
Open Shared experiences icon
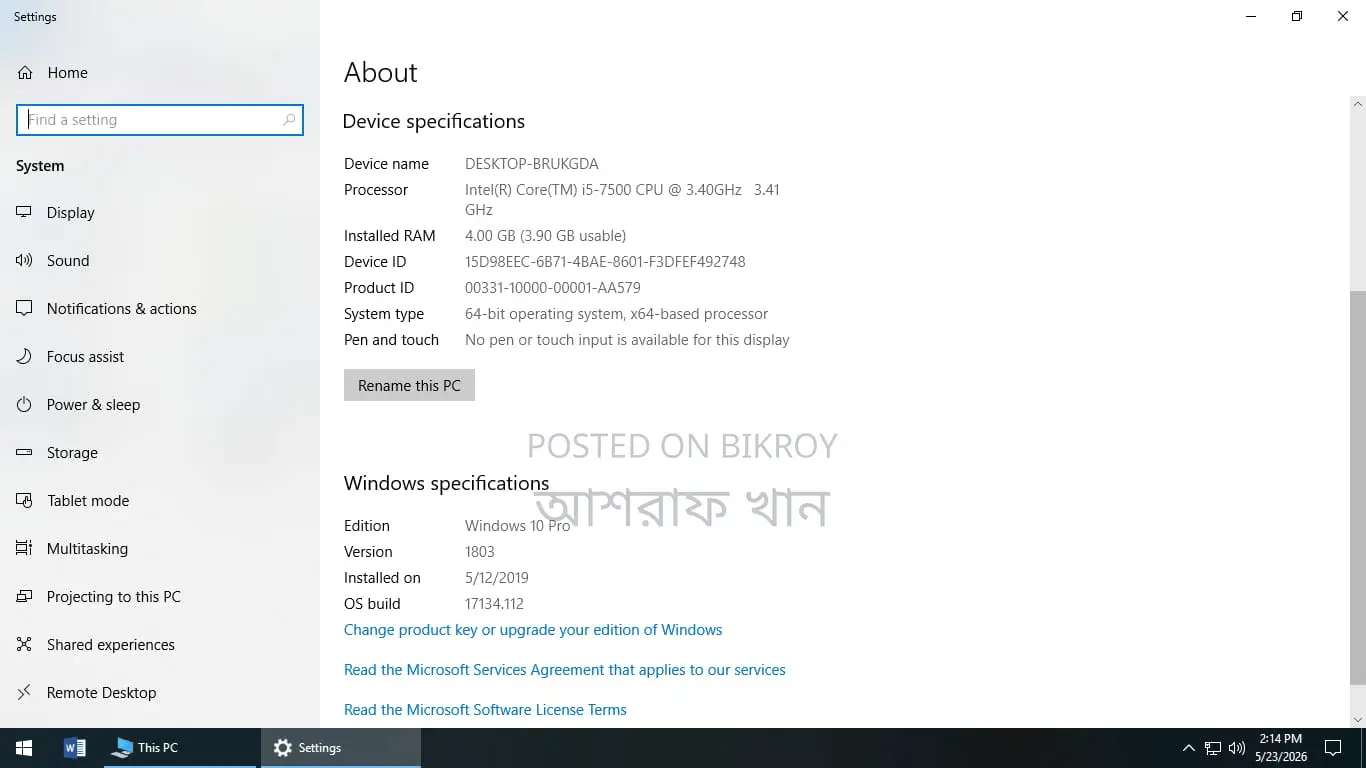click(x=25, y=645)
